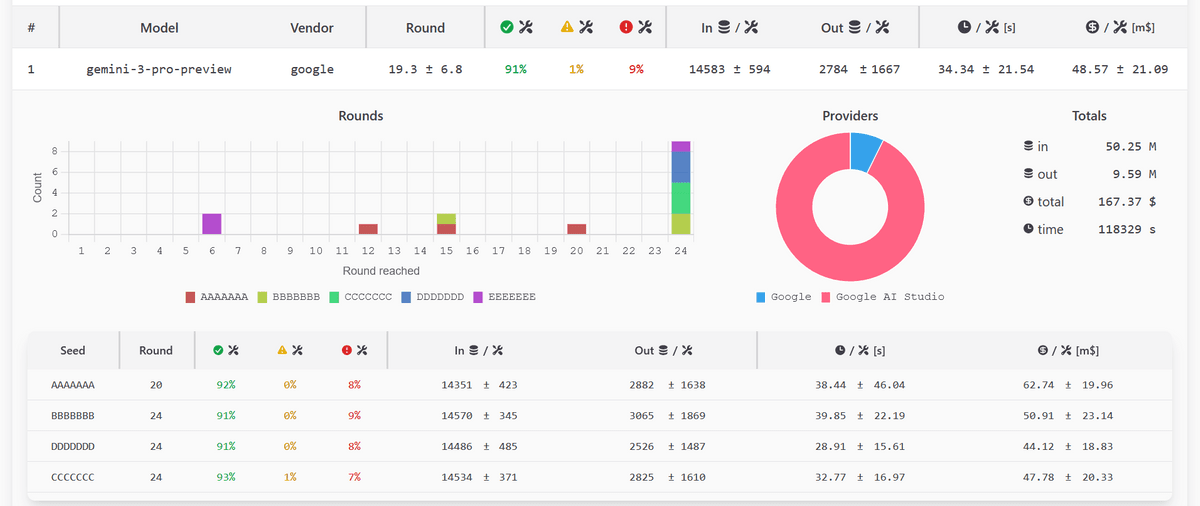Click the dollar cost column header in top table

(x=1120, y=28)
